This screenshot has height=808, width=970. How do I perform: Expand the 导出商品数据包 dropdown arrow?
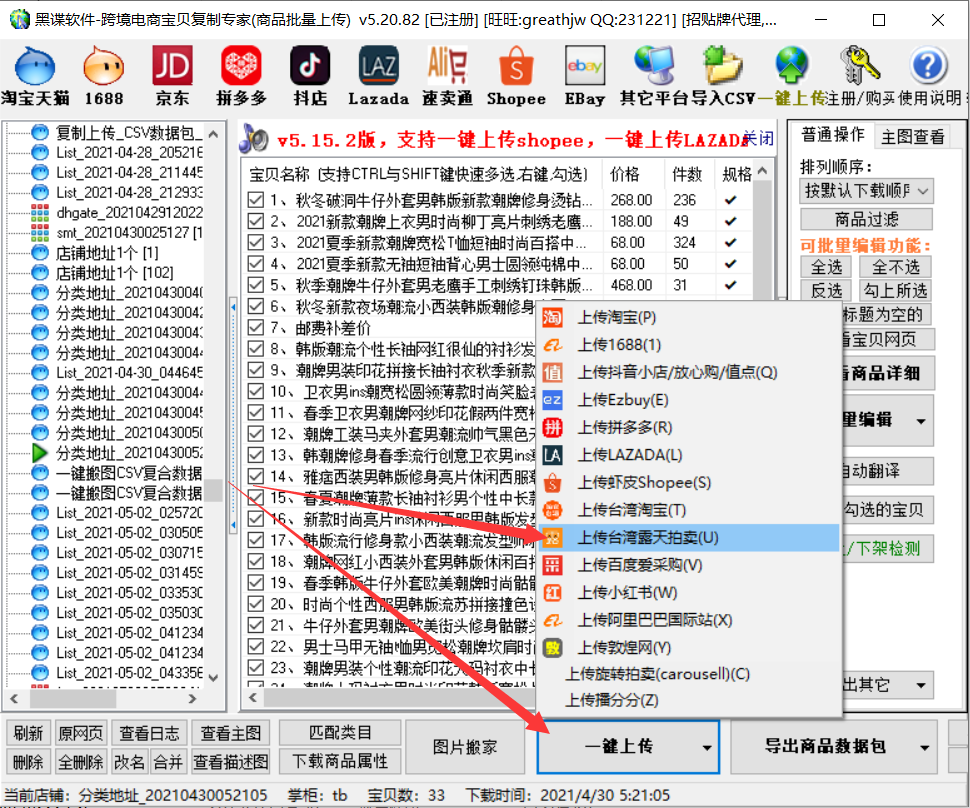point(924,747)
